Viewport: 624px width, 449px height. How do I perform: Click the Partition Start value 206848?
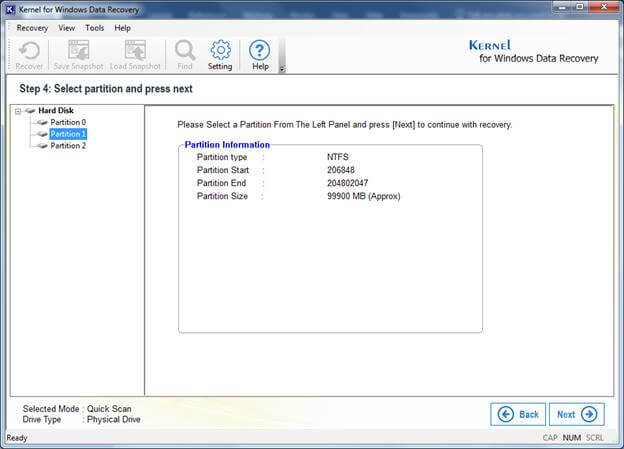(341, 170)
